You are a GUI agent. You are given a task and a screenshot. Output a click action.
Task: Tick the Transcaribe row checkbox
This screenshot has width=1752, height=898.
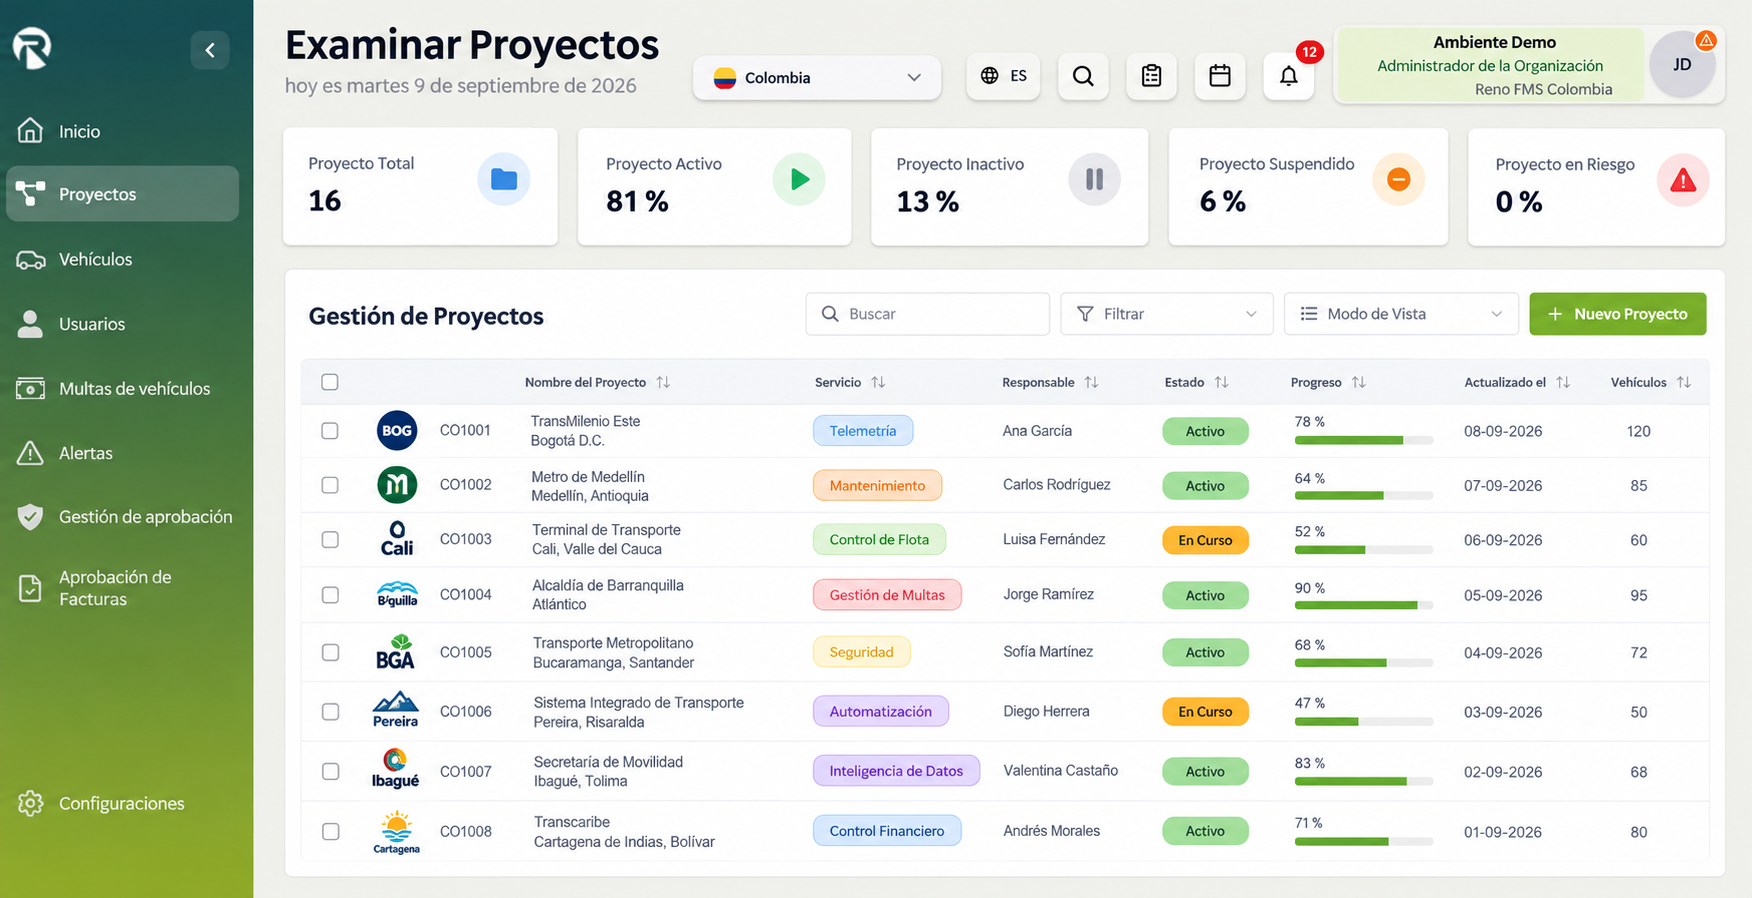(x=330, y=832)
